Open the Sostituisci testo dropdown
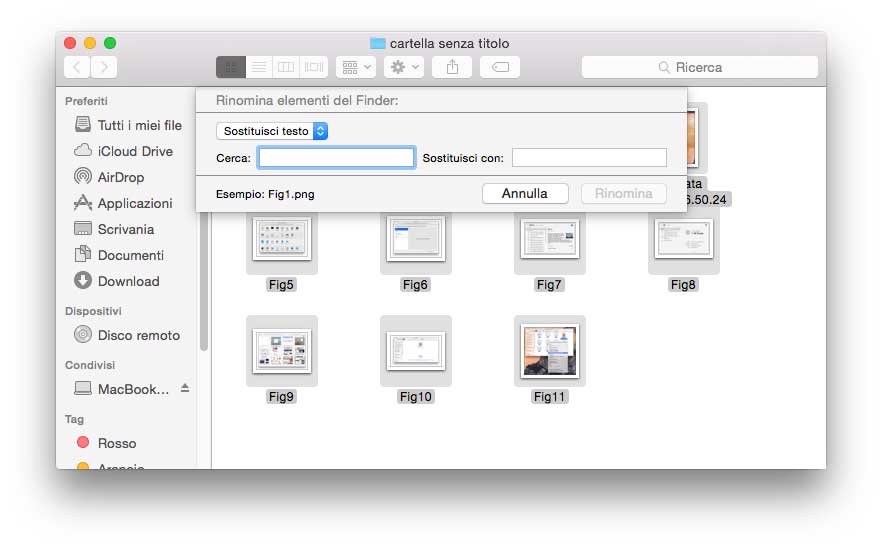Viewport: 882px width, 549px height. 272,131
